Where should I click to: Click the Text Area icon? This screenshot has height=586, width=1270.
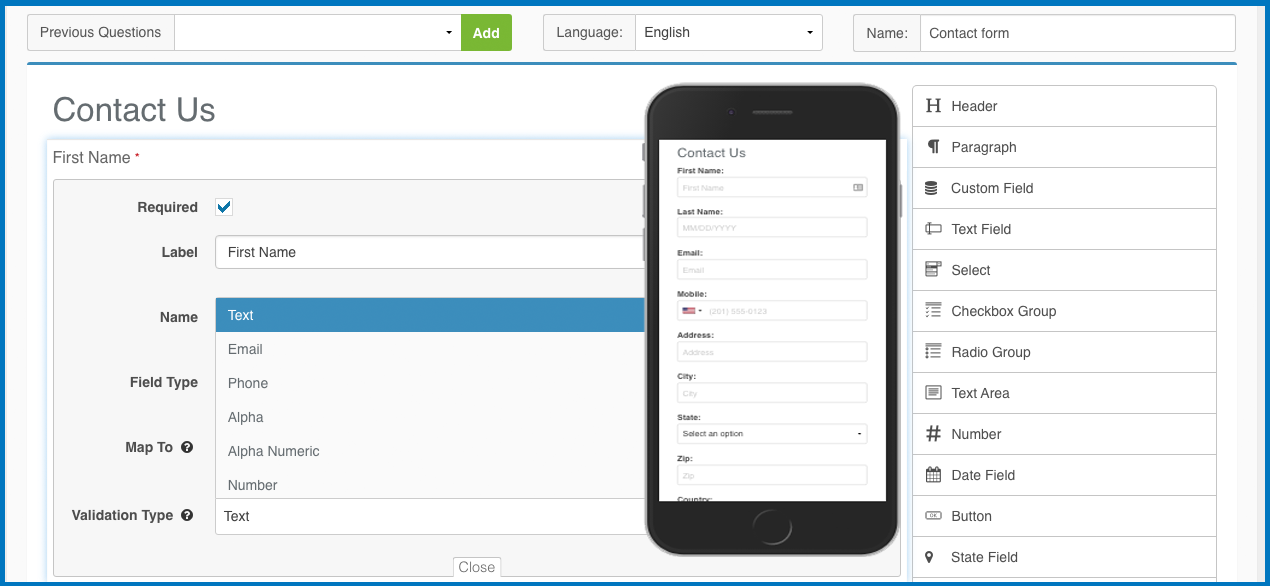coord(933,393)
